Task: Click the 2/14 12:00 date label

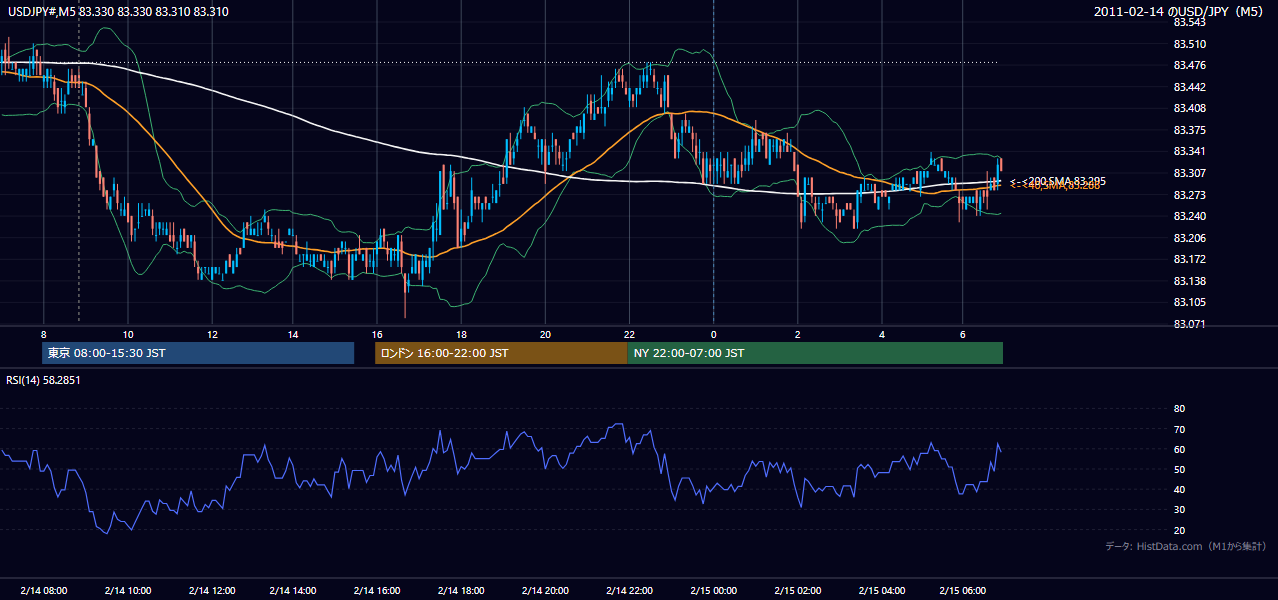Action: 211,591
